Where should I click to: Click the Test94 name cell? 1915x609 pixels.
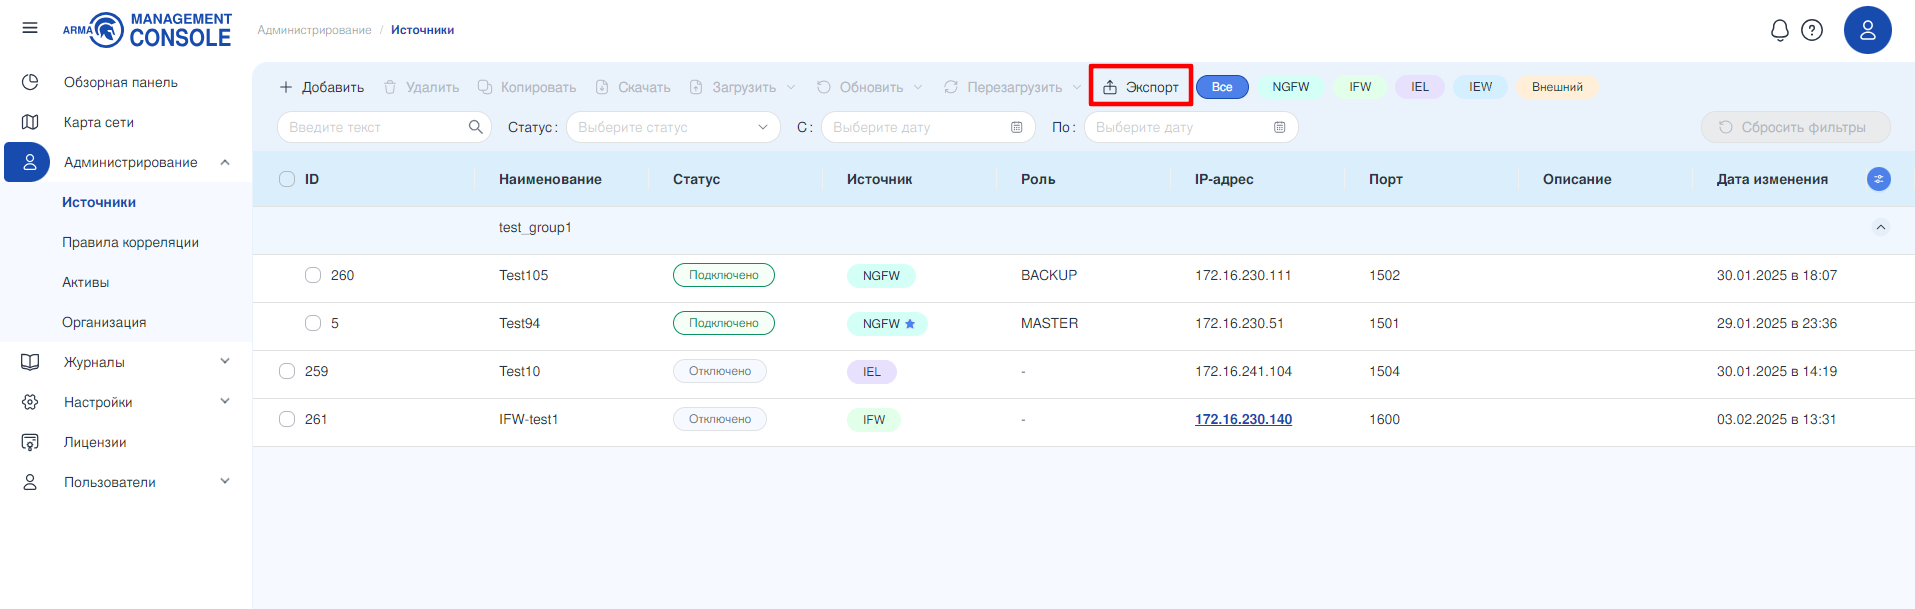click(x=520, y=323)
